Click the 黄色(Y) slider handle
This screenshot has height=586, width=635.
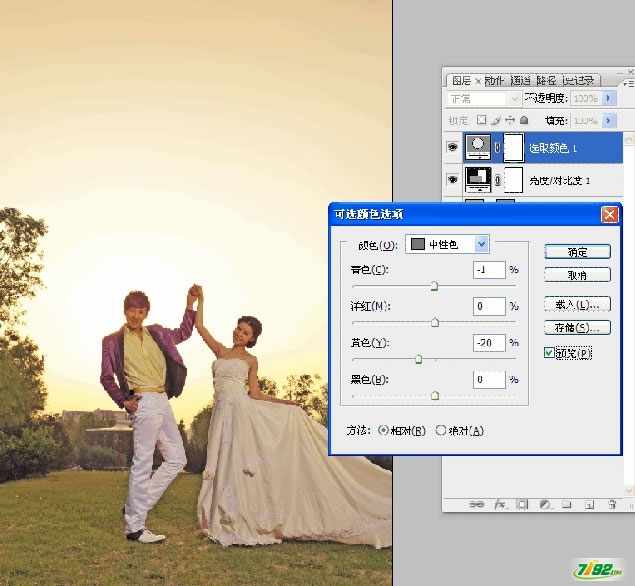pyautogui.click(x=419, y=359)
